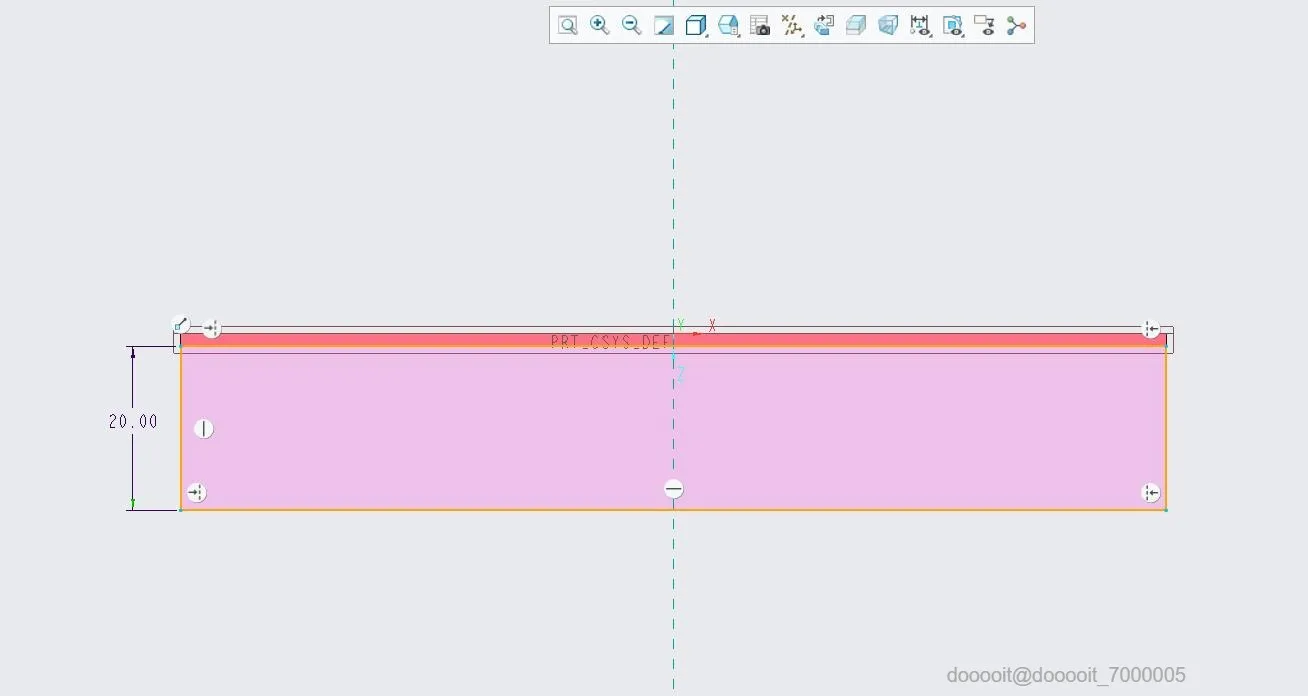Click the Repaint icon
Image resolution: width=1308 pixels, height=696 pixels.
coord(663,25)
